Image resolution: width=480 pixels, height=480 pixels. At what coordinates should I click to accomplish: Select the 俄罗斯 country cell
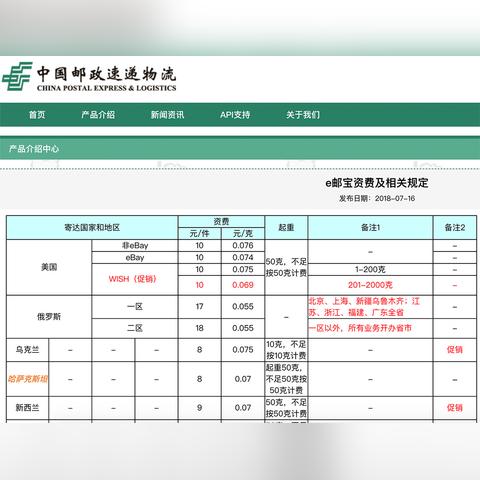[49, 317]
